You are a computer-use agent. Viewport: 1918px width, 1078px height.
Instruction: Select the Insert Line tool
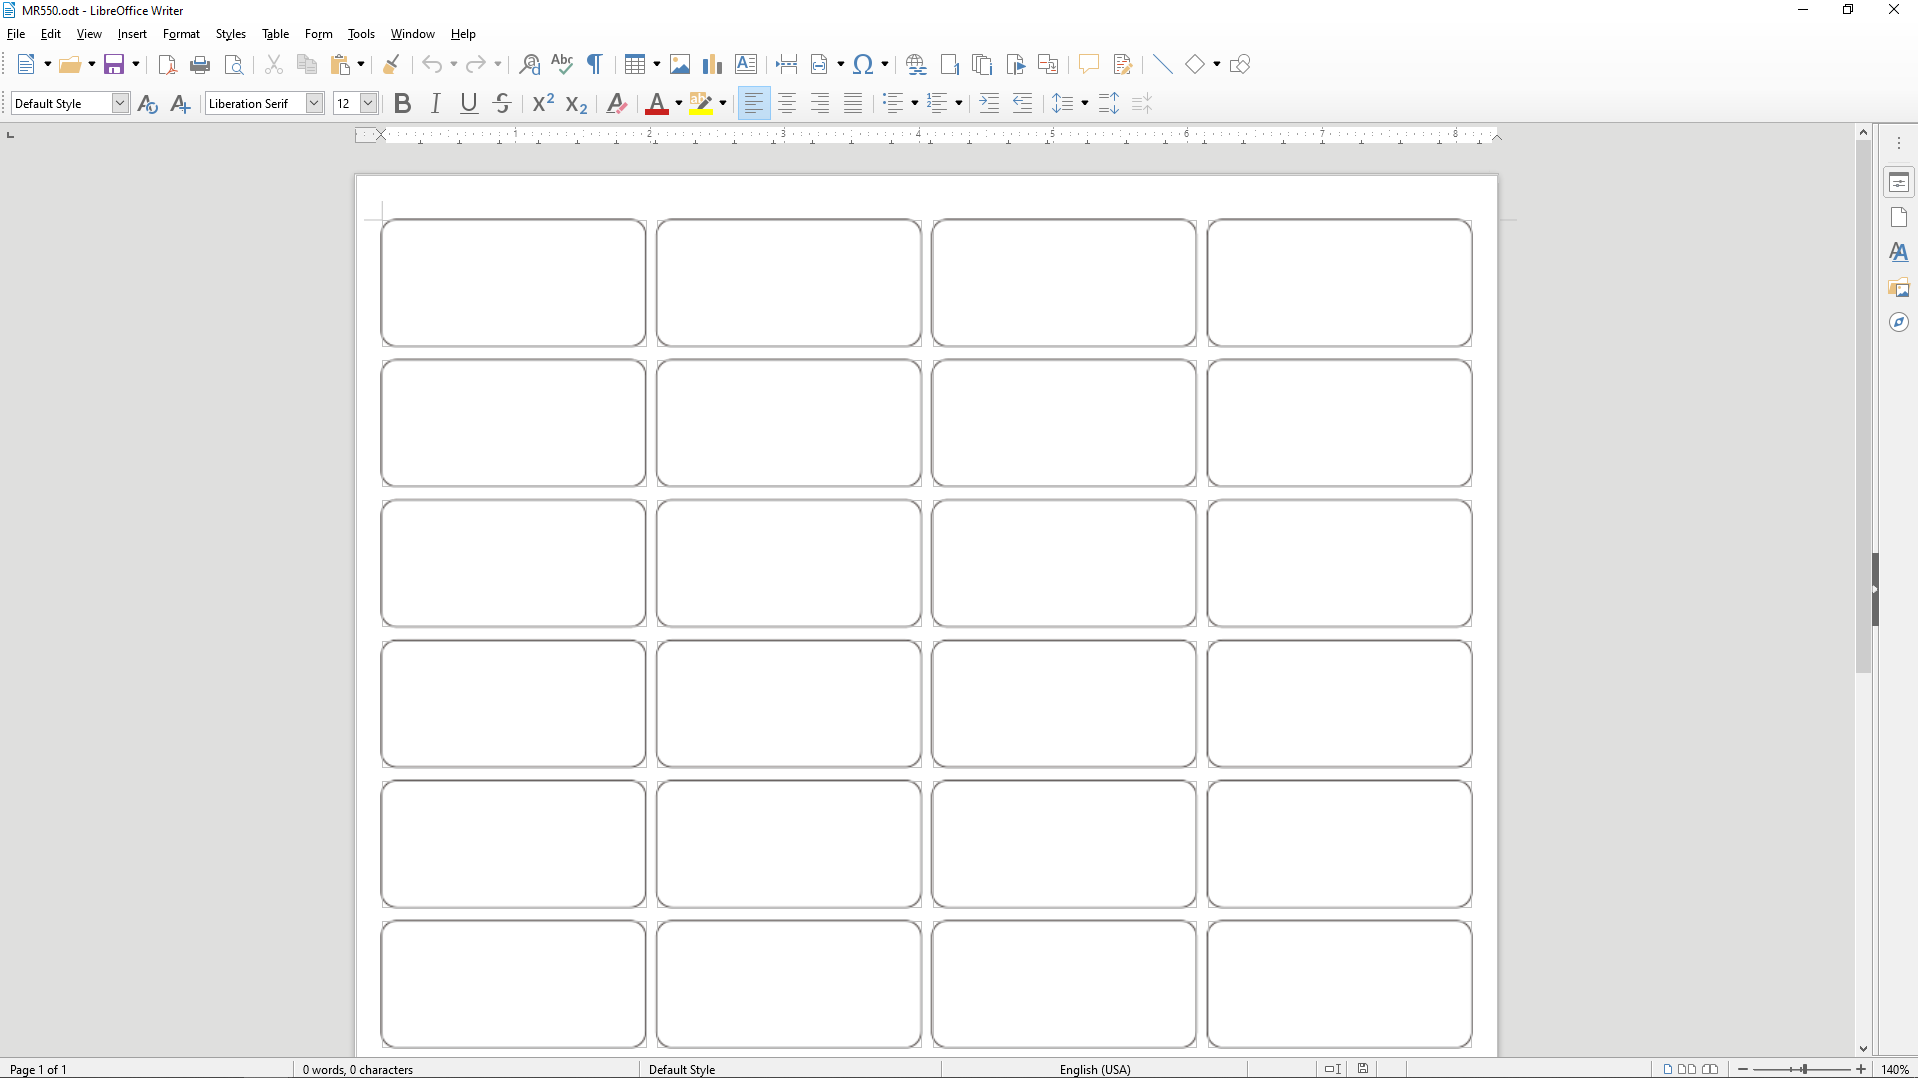tap(1161, 64)
